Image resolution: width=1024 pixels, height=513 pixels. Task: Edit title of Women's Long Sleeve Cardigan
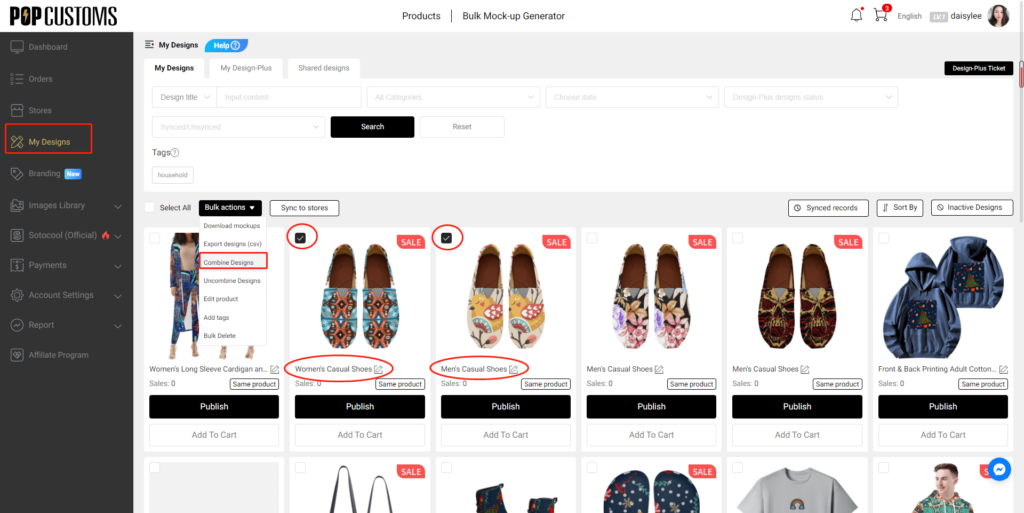click(x=274, y=369)
